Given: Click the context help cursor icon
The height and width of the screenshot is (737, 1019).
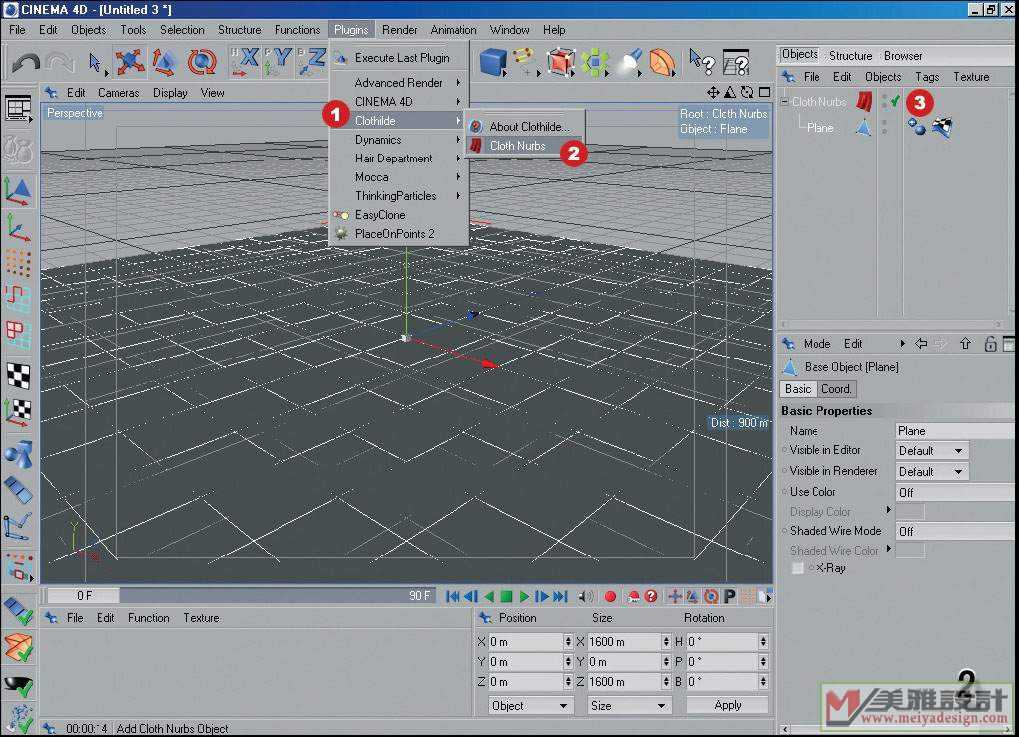Looking at the screenshot, I should tap(702, 62).
